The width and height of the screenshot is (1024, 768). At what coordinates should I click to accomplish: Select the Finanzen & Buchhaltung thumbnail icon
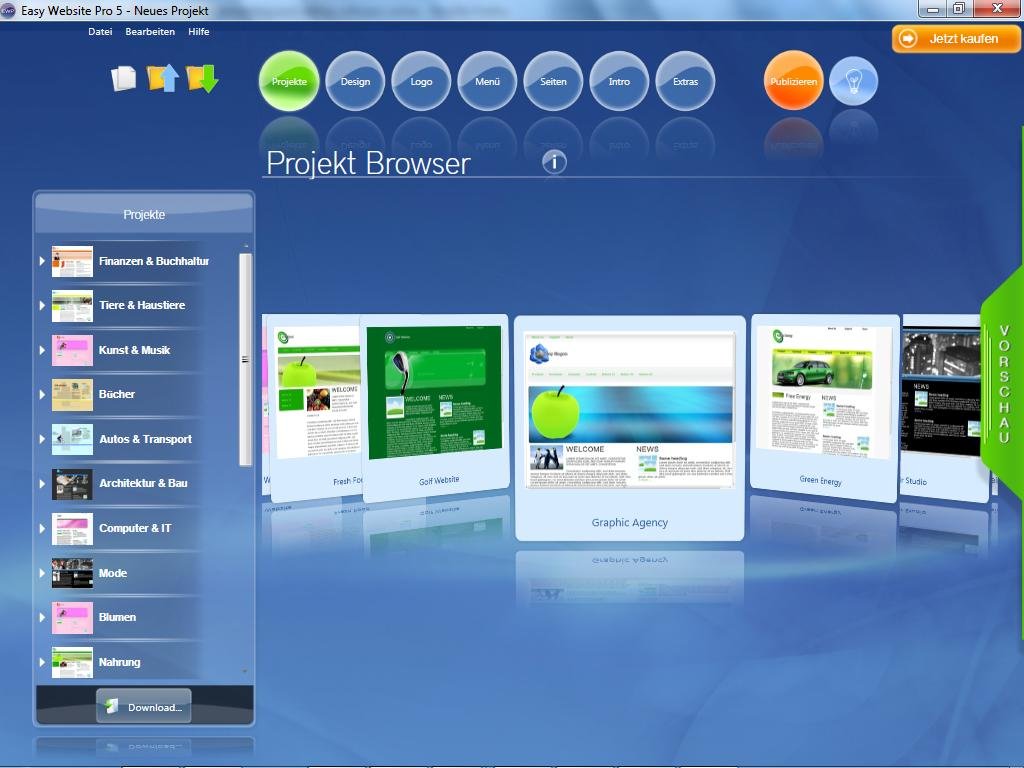tap(72, 261)
